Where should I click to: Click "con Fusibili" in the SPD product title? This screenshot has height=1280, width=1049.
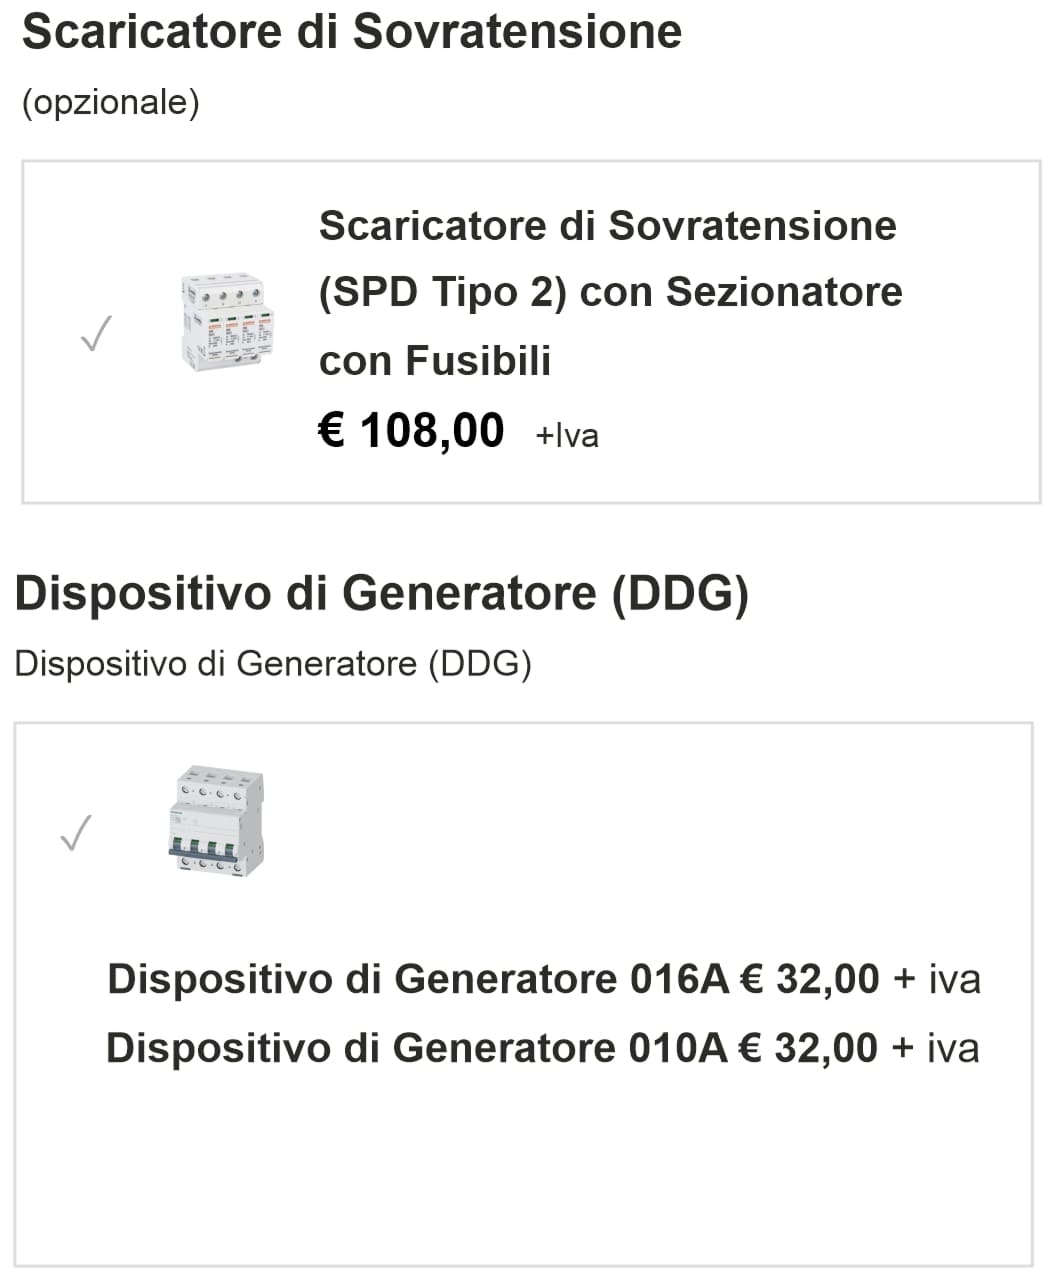pos(435,360)
